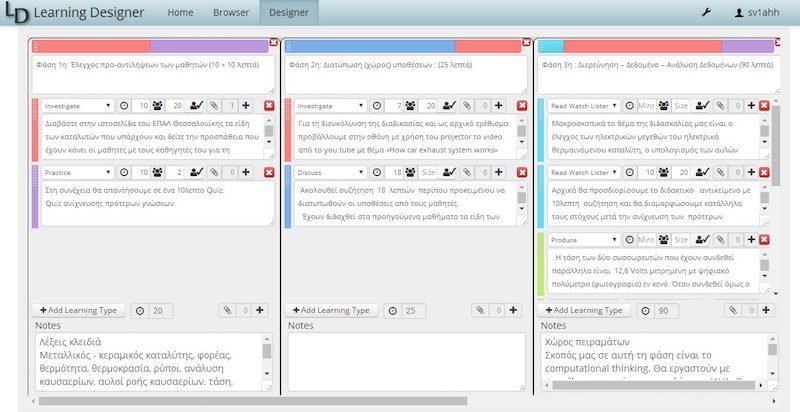Switch to the Browser tab
This screenshot has width=800, height=412.
[231, 13]
